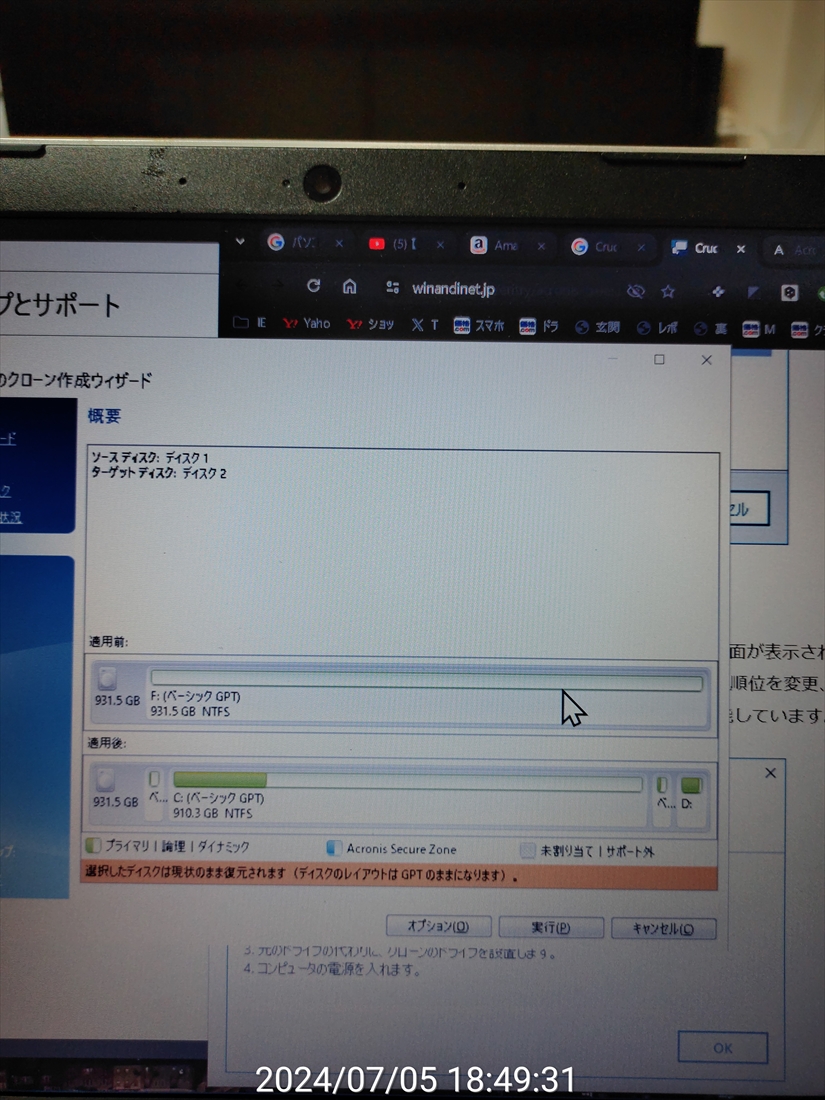Go to the browser home page icon
The height and width of the screenshot is (1100, 825).
[x=349, y=287]
